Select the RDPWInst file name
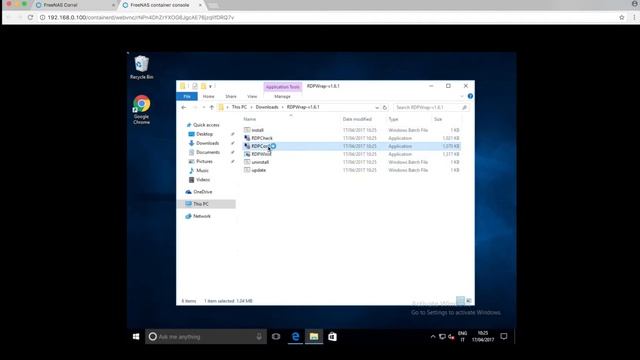 (x=261, y=154)
